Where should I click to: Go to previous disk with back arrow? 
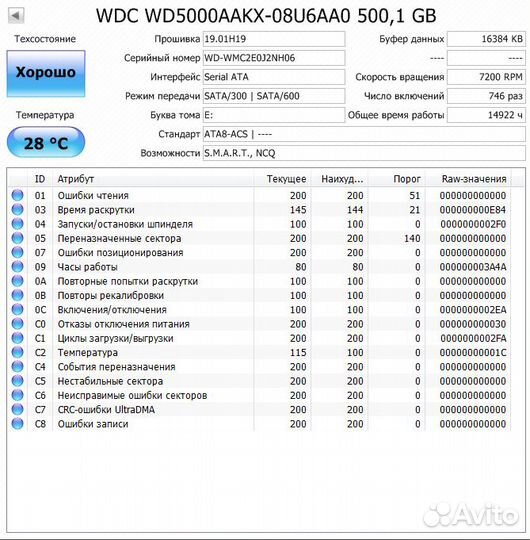16,16
